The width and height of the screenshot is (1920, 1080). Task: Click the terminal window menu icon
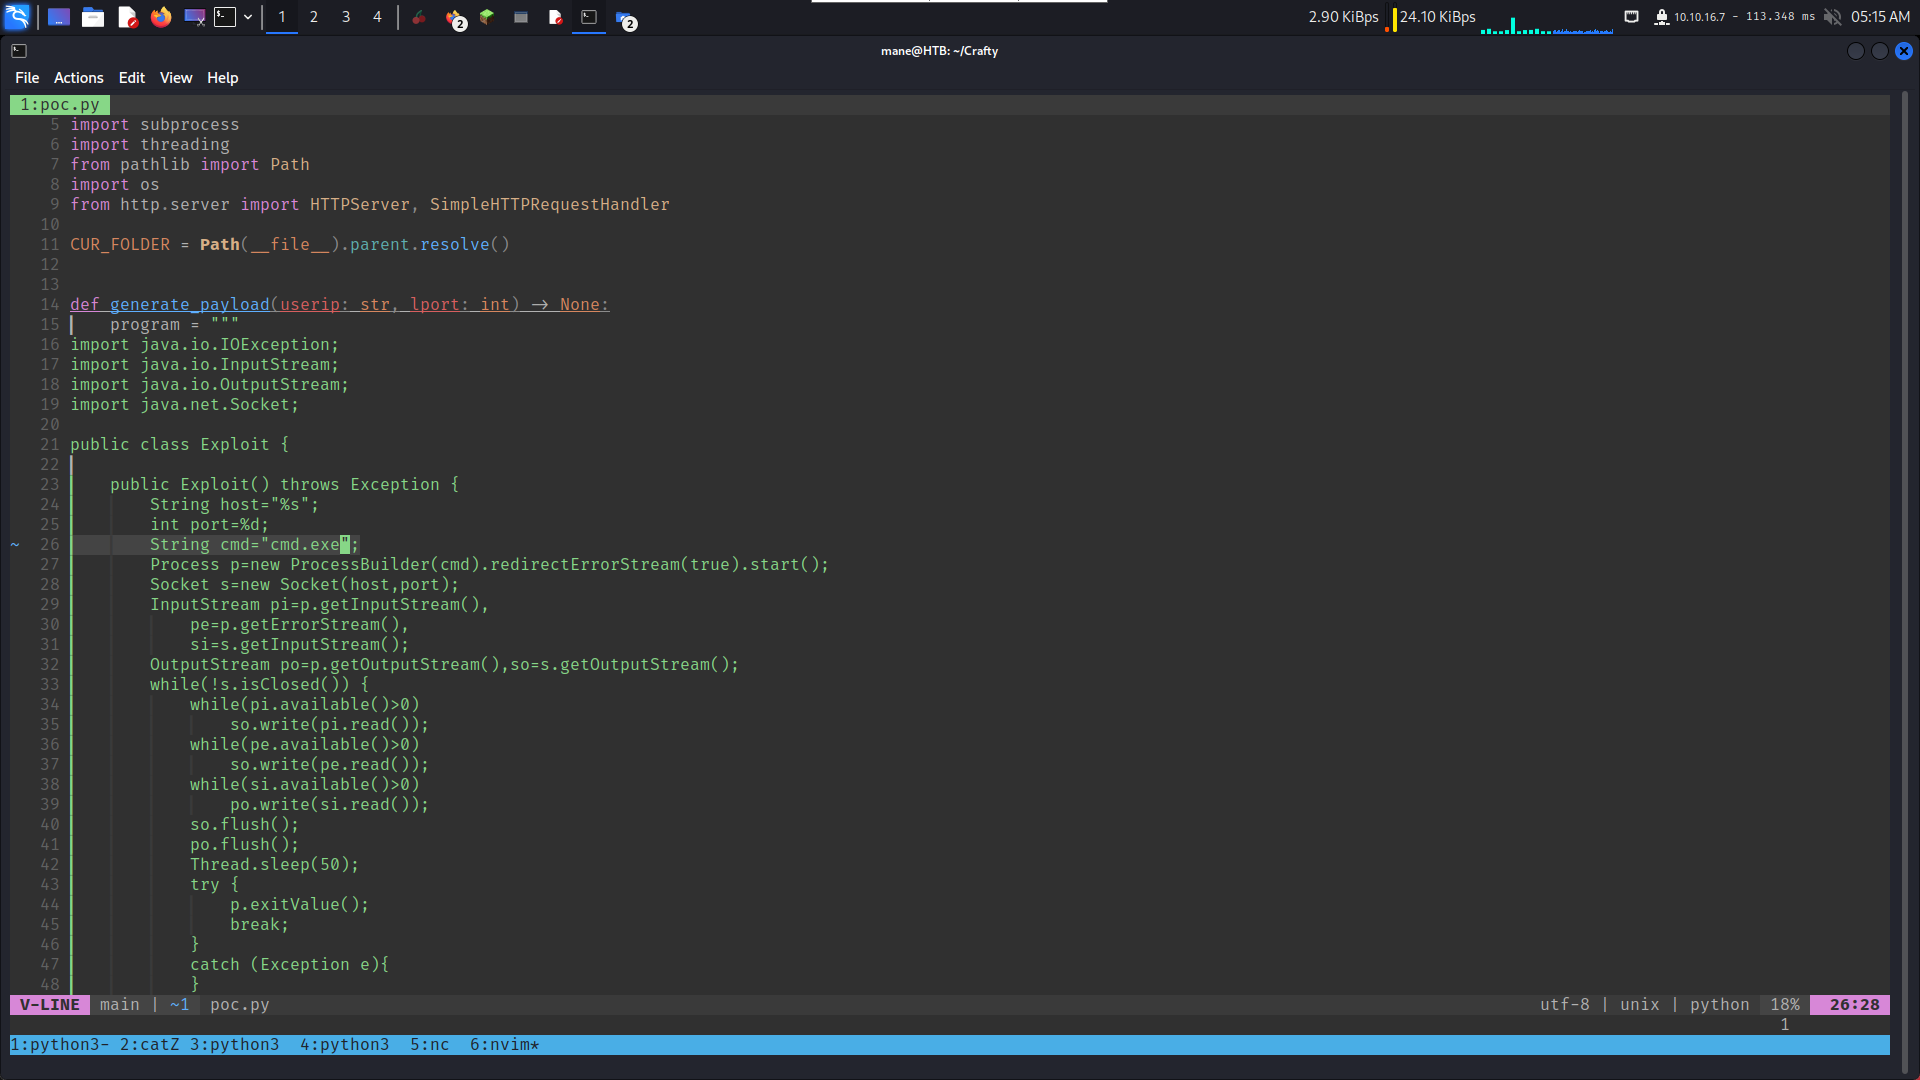tap(19, 50)
